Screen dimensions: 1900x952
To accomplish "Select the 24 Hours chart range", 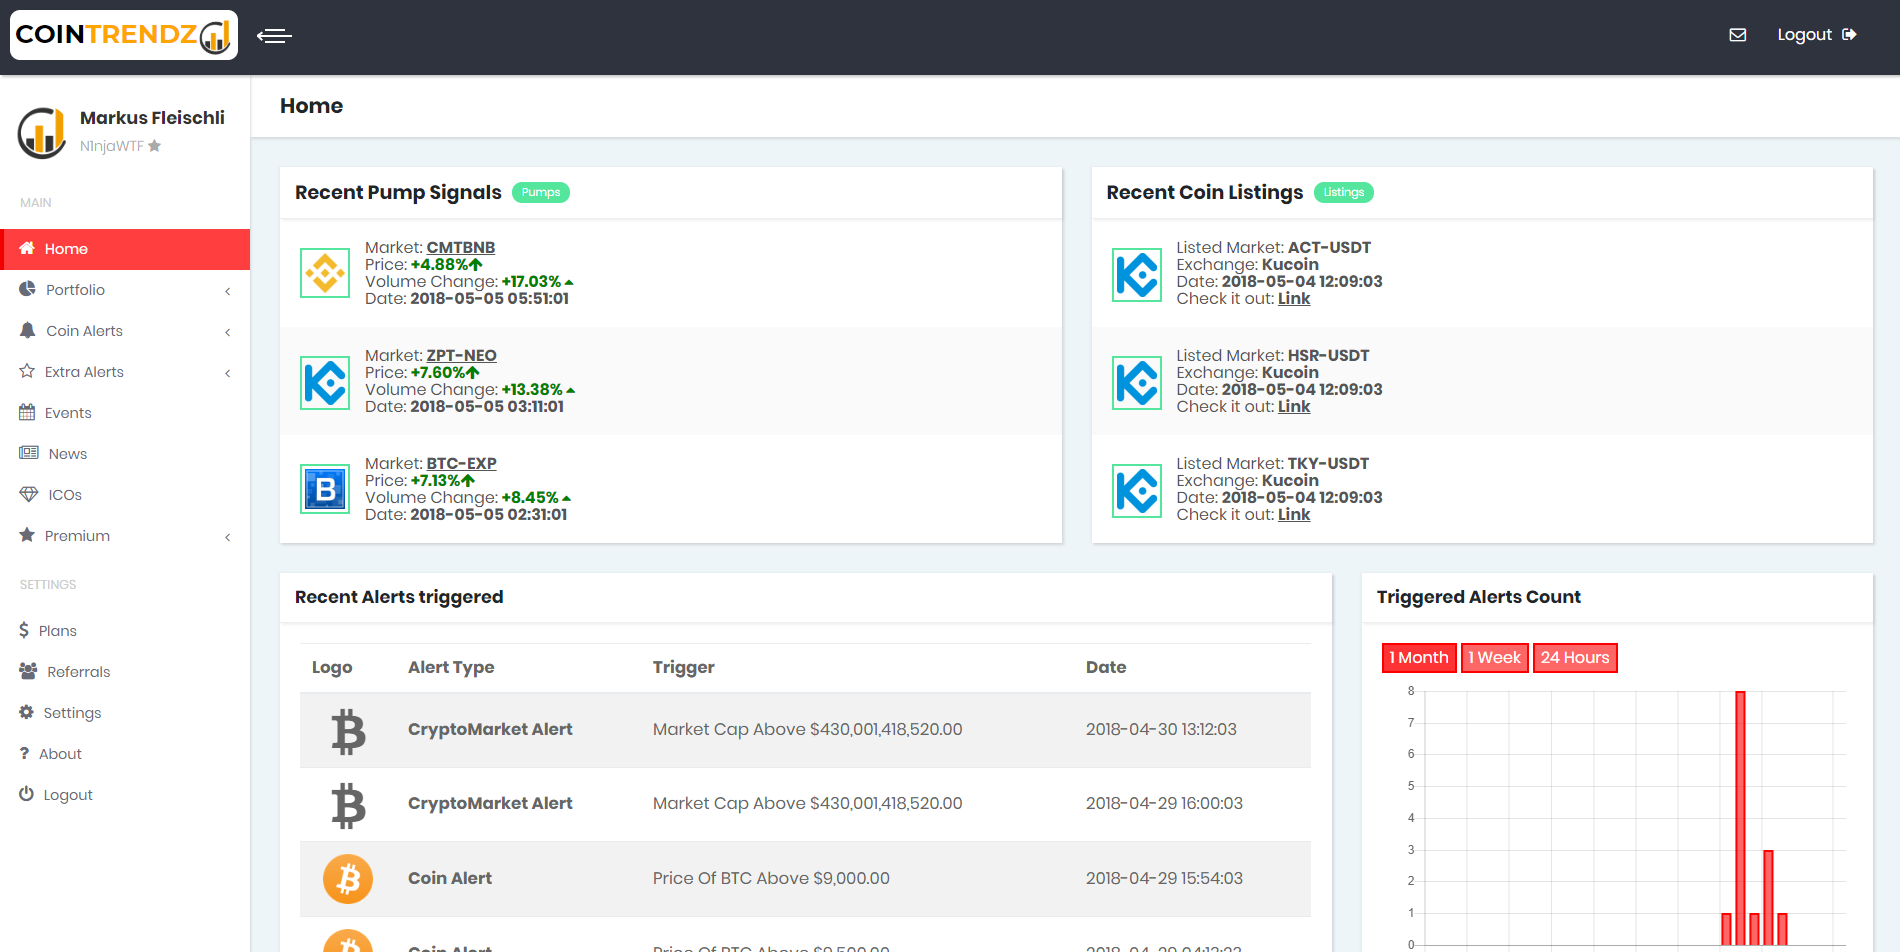I will pyautogui.click(x=1575, y=658).
